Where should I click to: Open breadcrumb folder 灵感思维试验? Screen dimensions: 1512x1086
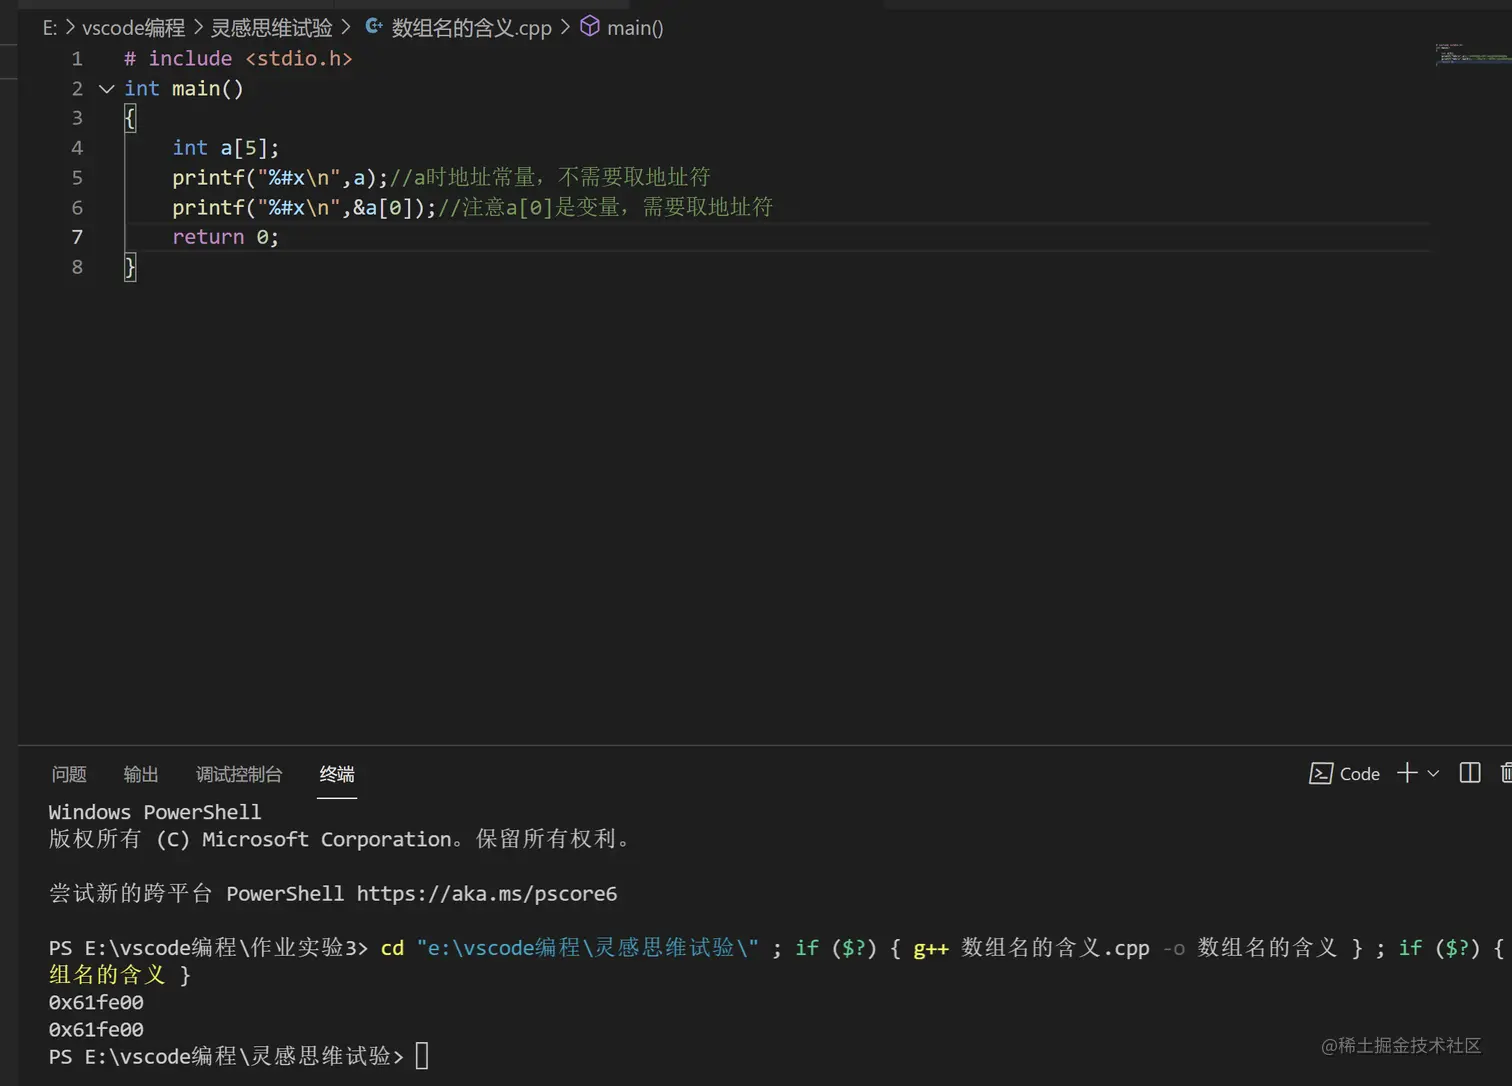(271, 28)
